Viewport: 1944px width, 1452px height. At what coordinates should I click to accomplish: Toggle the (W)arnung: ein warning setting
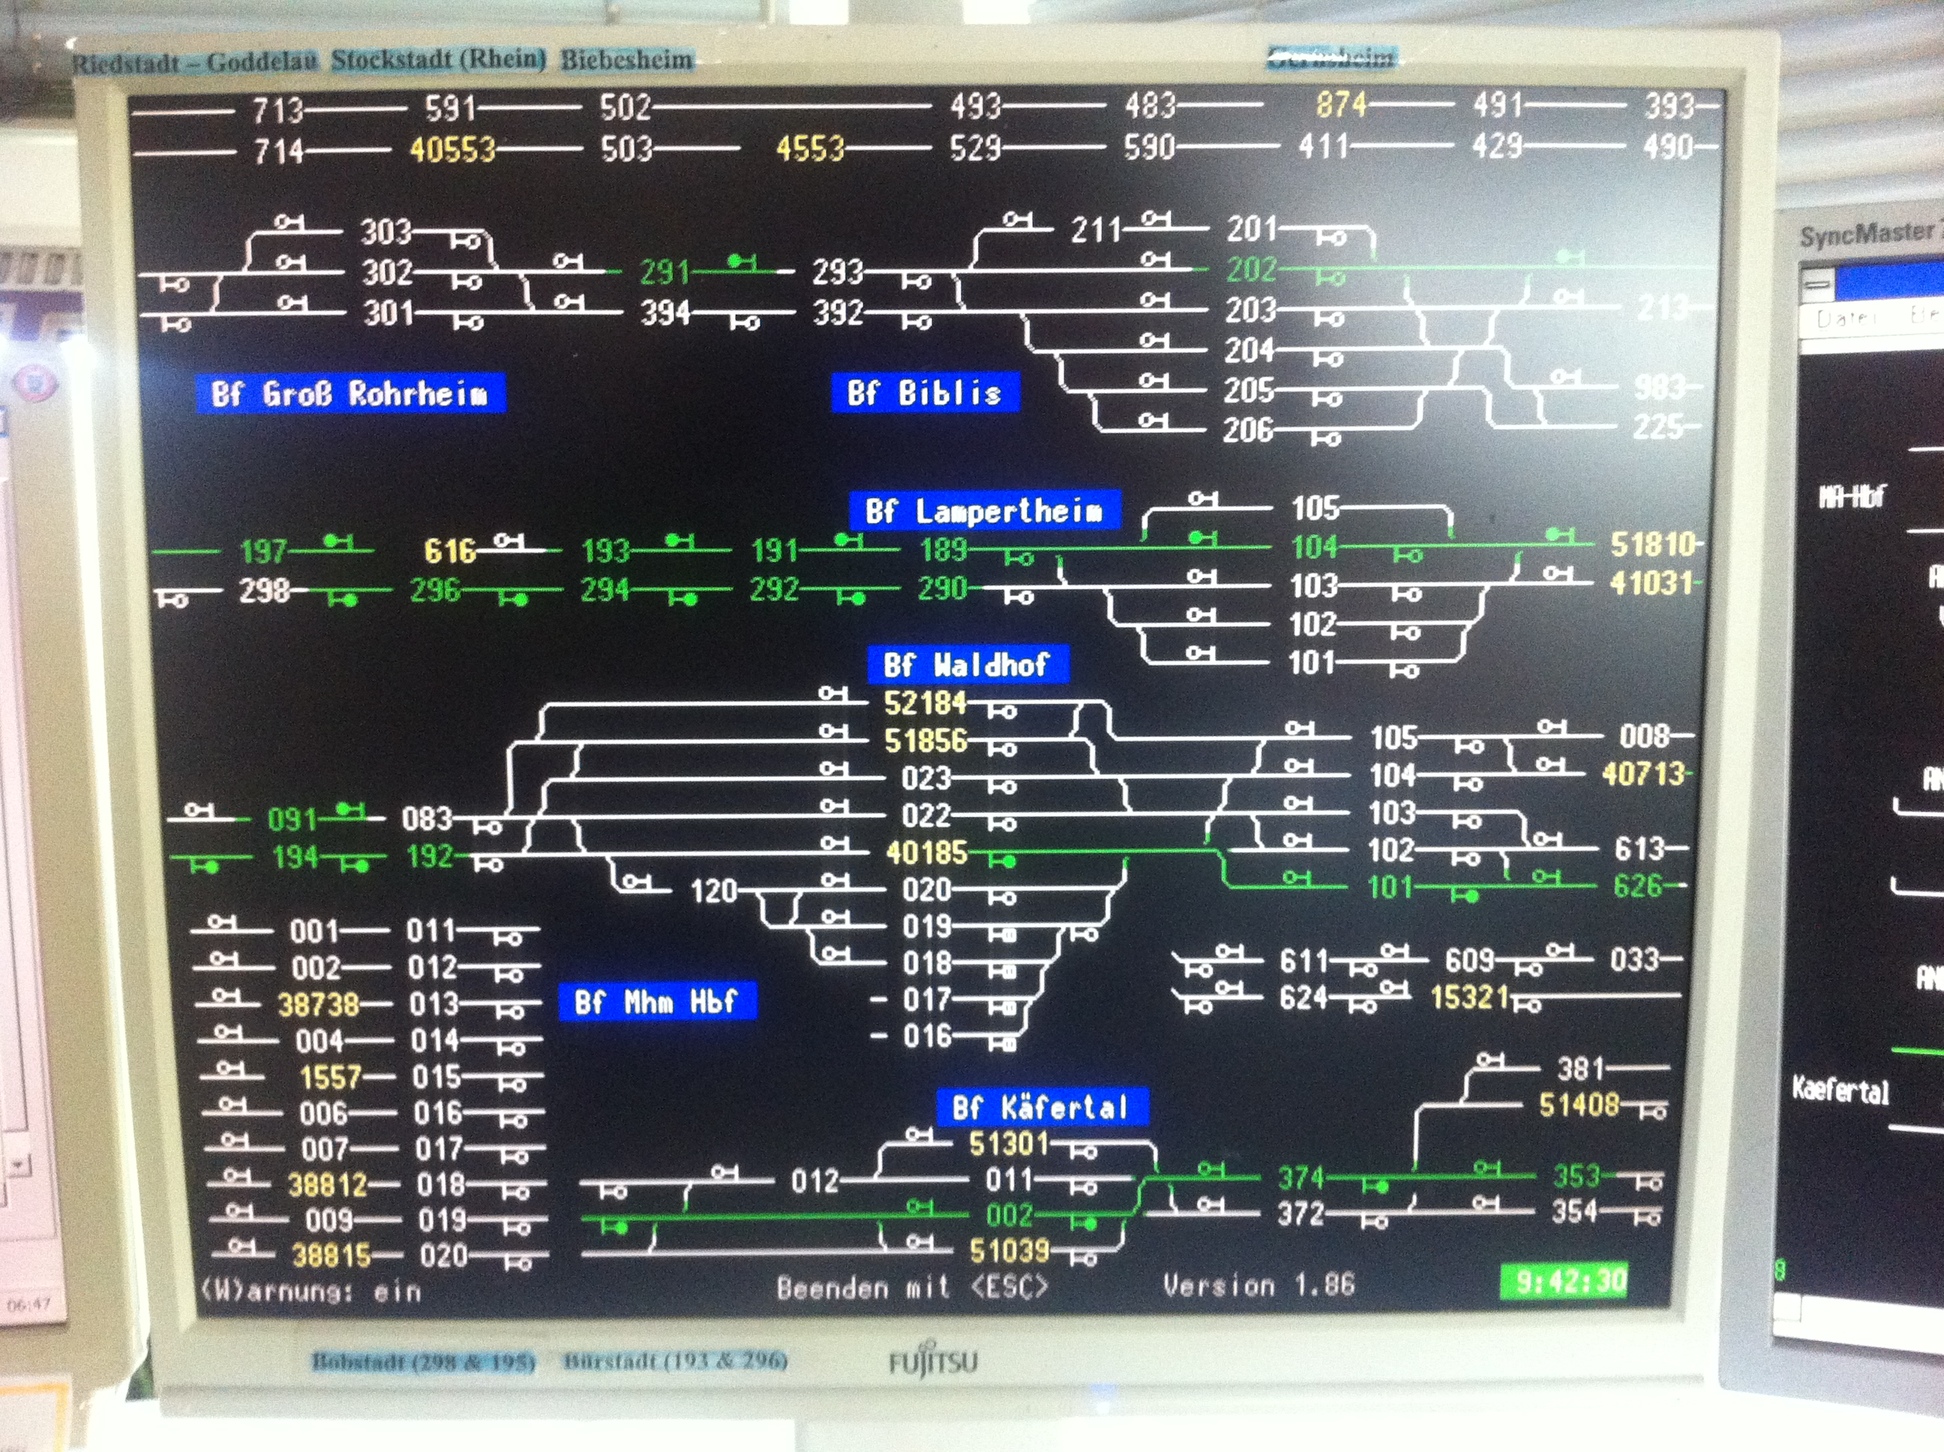[311, 1292]
